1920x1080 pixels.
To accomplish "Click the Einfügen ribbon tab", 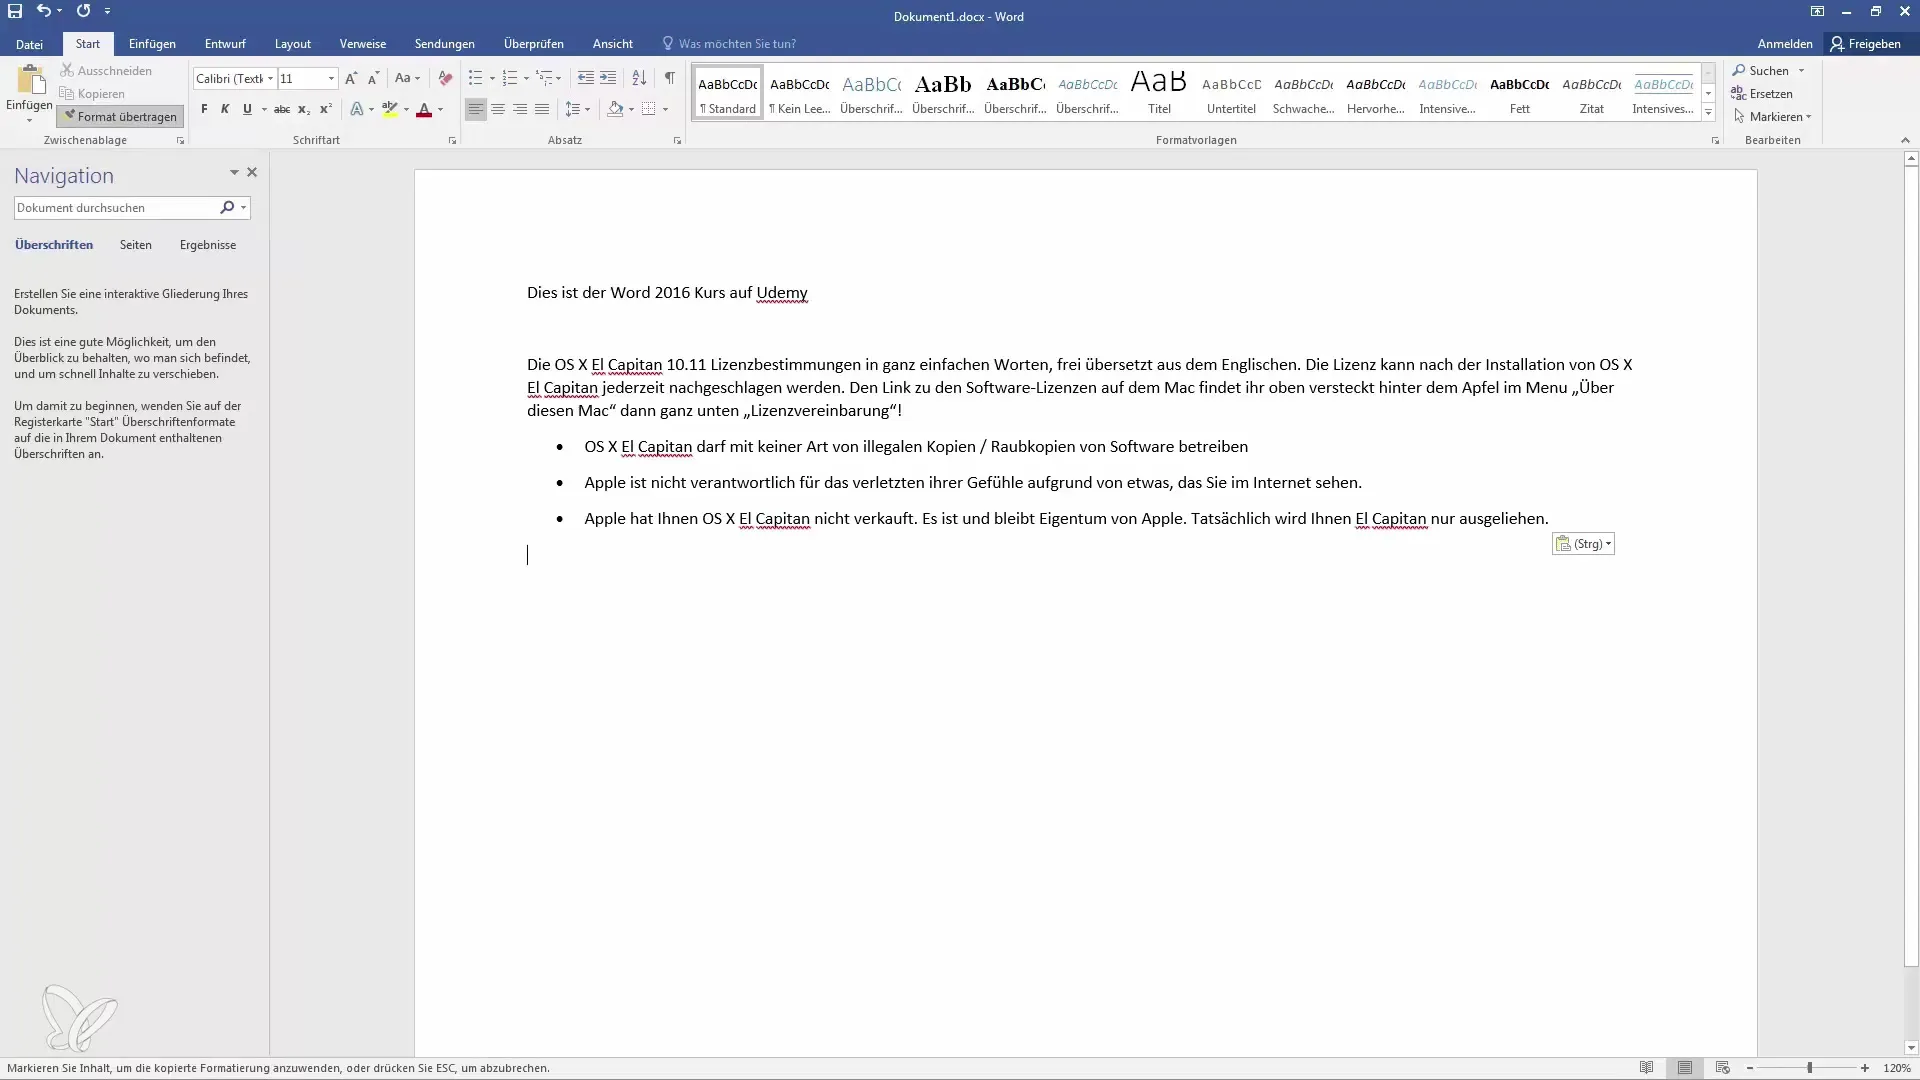I will tap(152, 44).
